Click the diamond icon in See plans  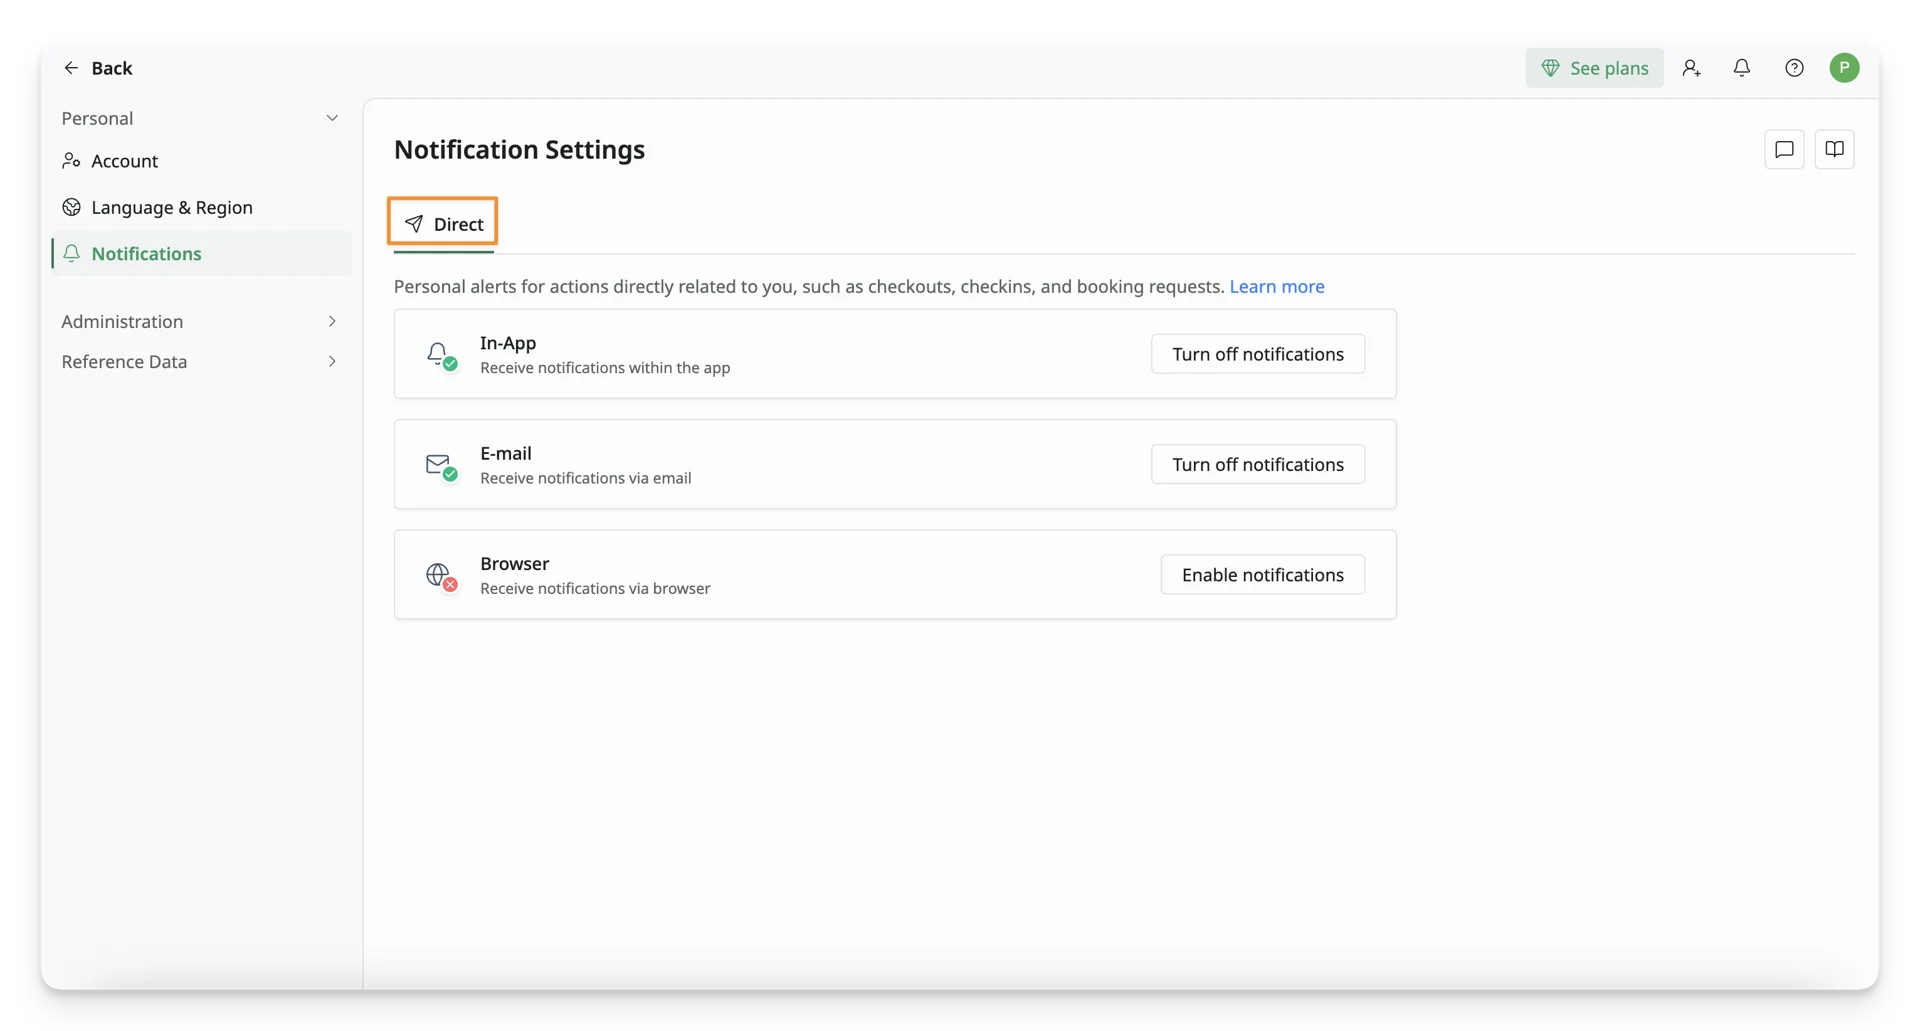1550,68
